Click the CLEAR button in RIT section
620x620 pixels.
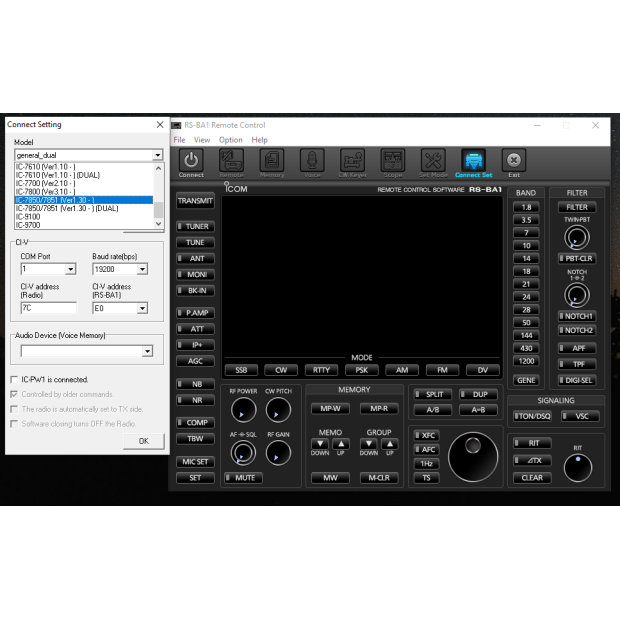click(532, 478)
